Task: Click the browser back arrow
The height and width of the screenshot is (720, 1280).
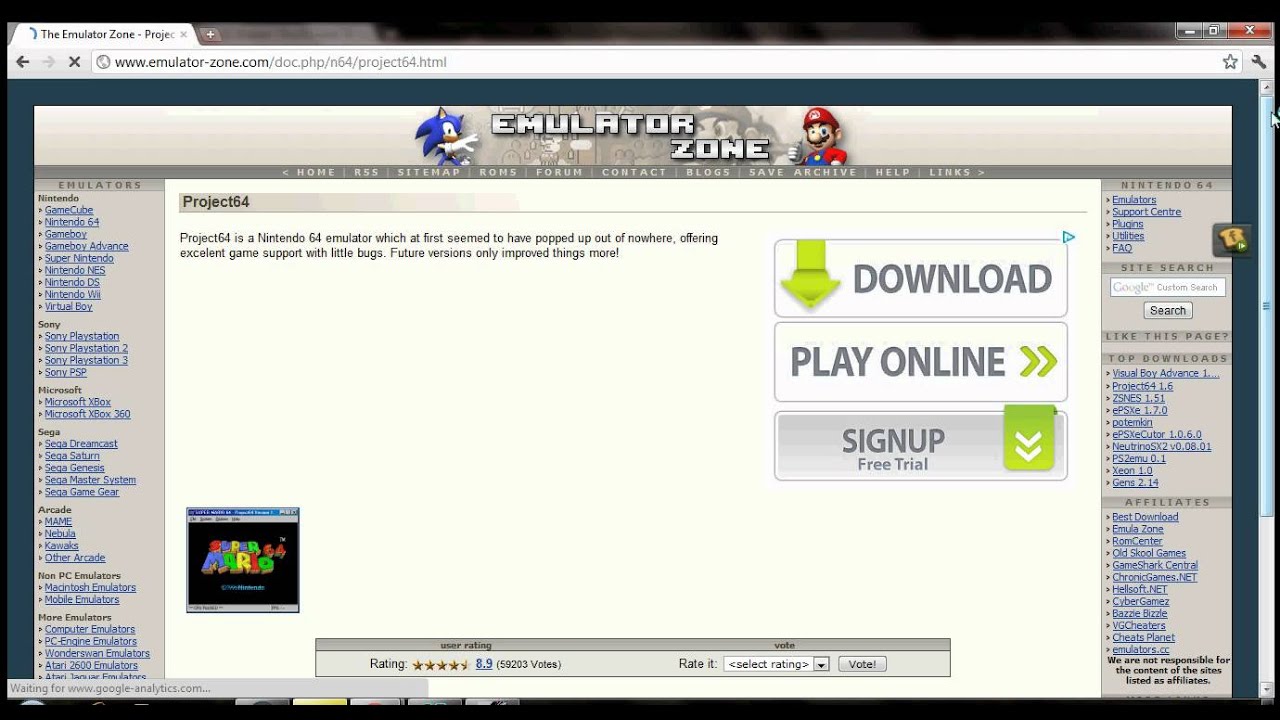Action: pyautogui.click(x=22, y=62)
